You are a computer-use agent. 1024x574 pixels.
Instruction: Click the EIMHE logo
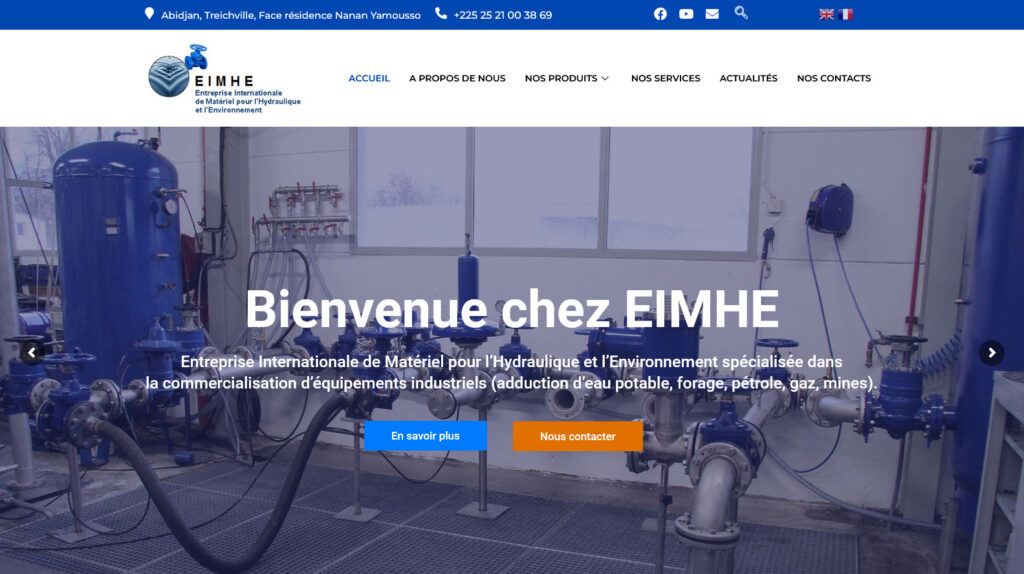(x=224, y=79)
